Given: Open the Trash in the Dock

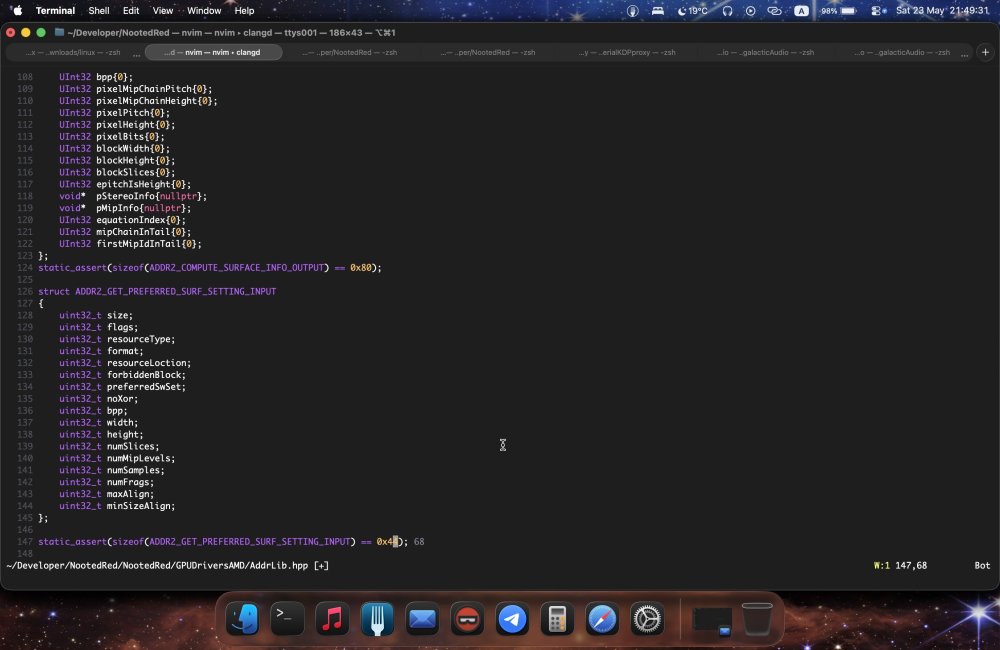Looking at the screenshot, I should (x=757, y=619).
